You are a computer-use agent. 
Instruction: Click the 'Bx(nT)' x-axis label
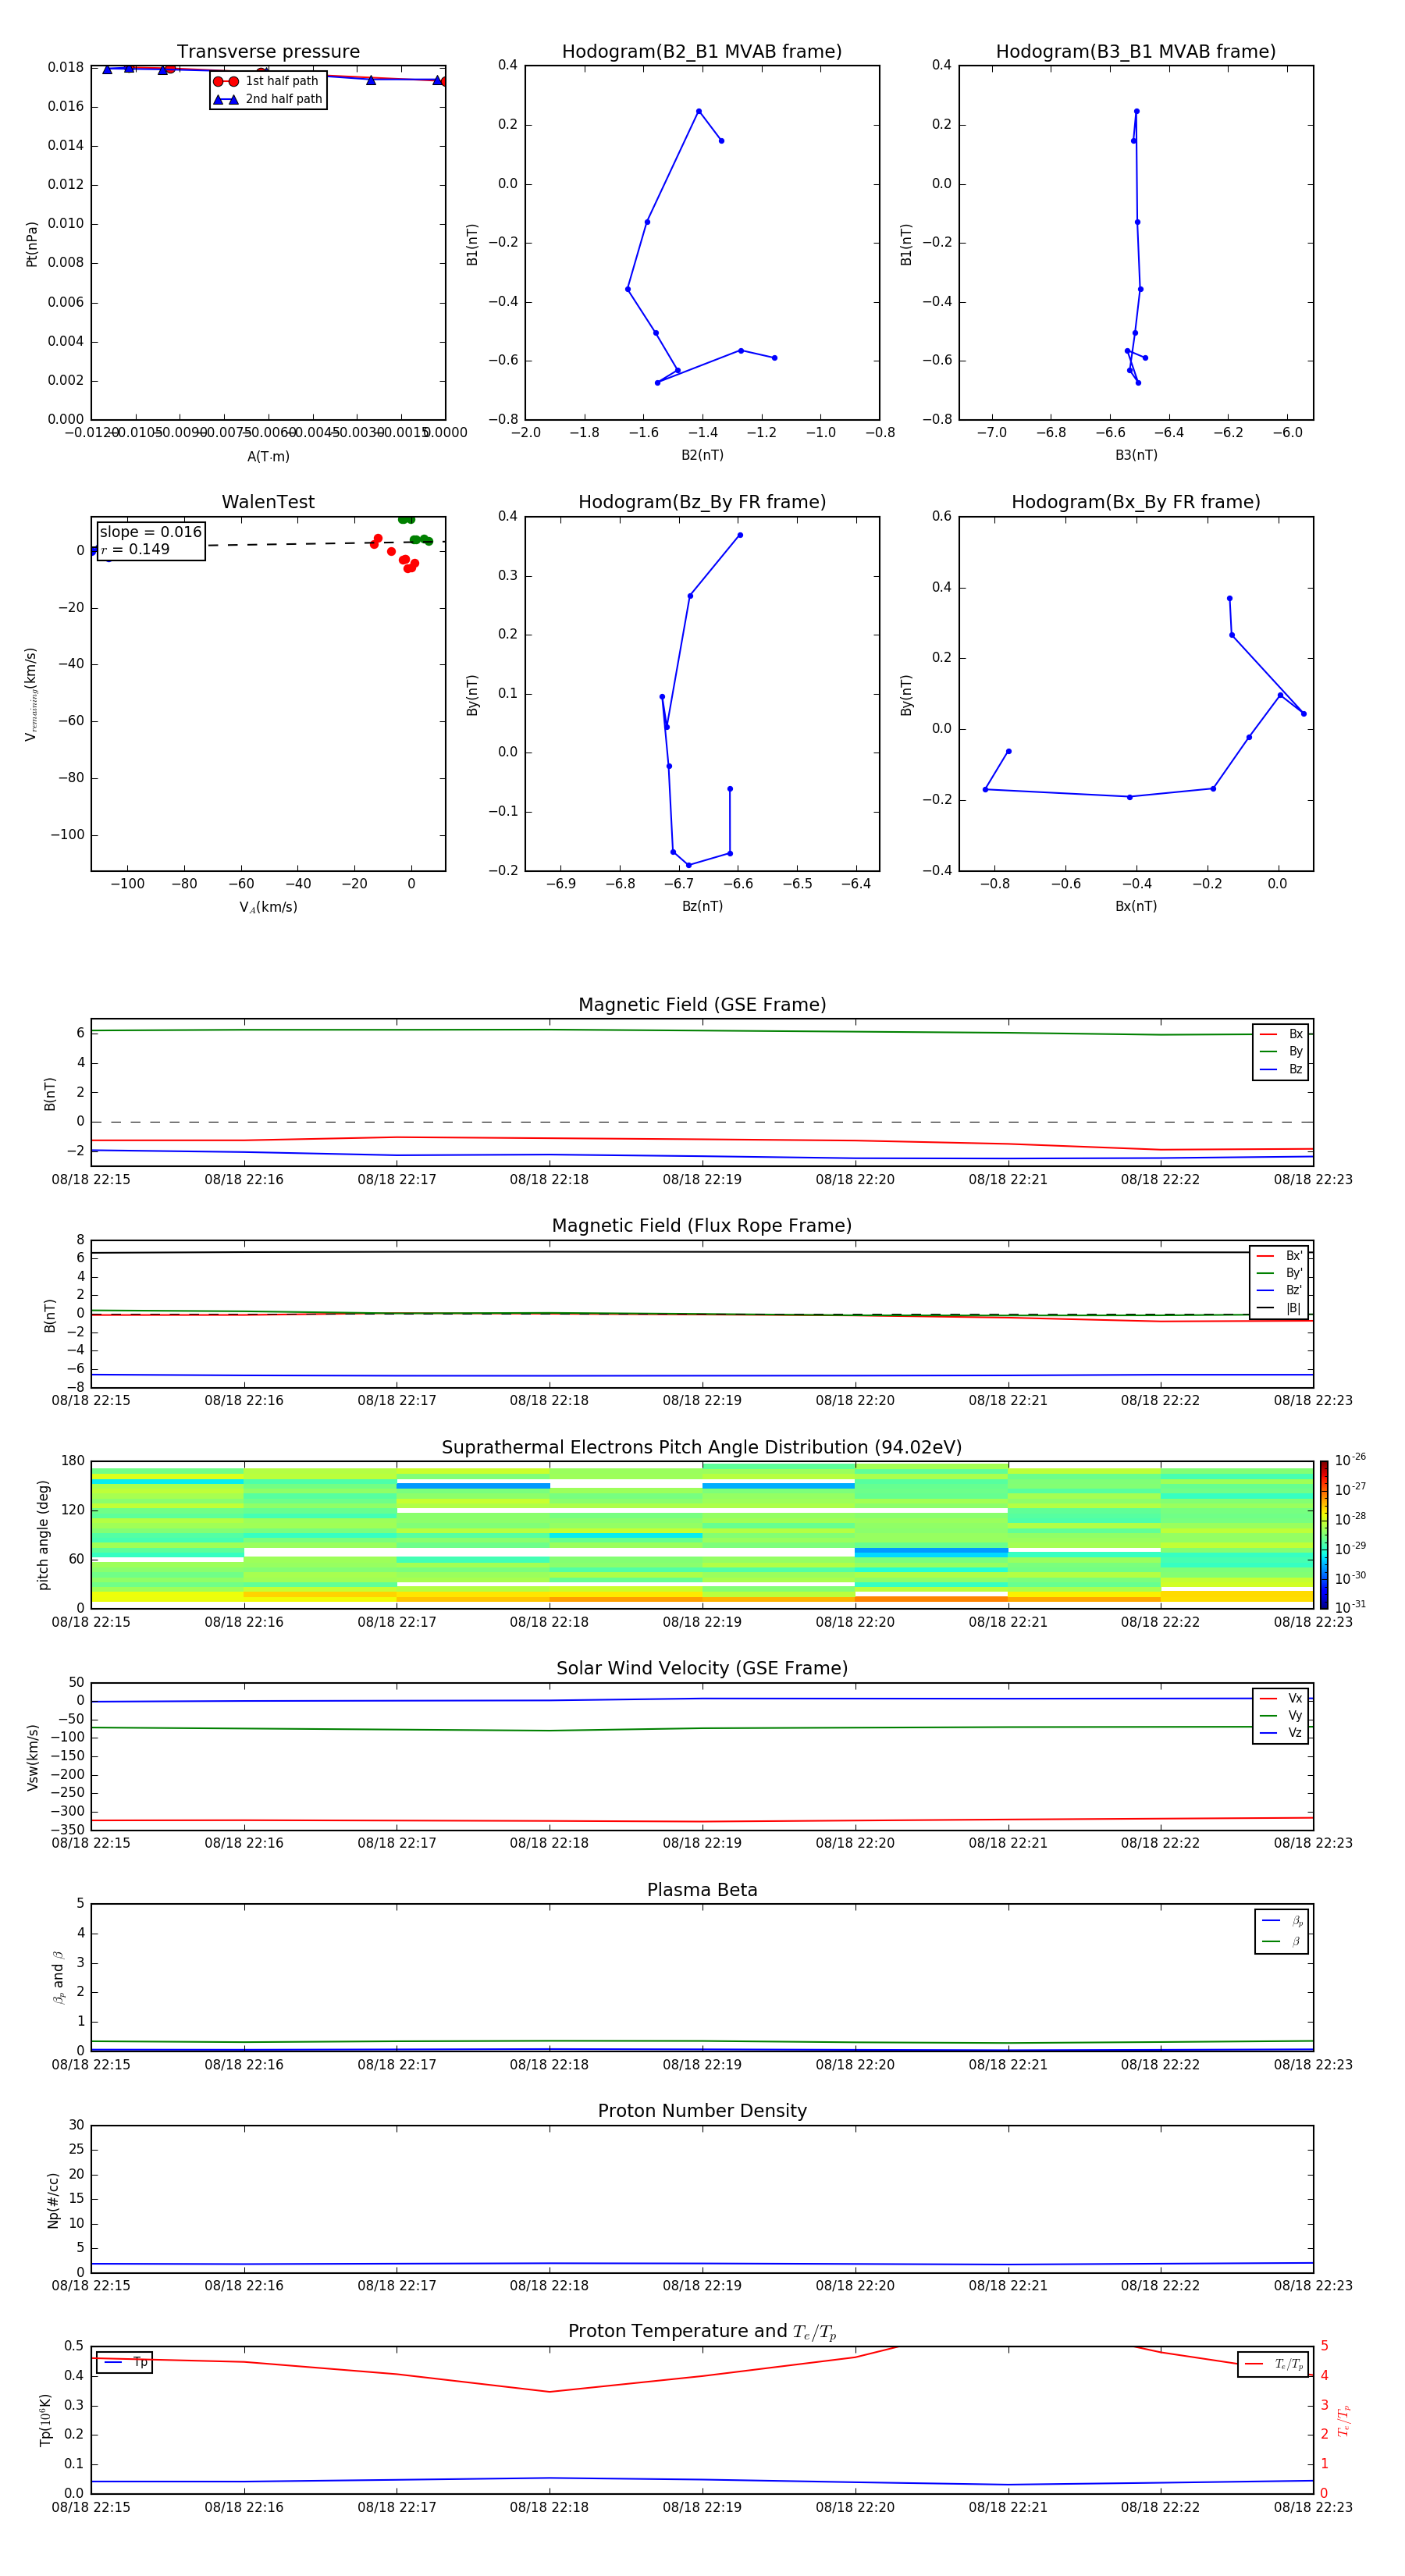point(1136,906)
